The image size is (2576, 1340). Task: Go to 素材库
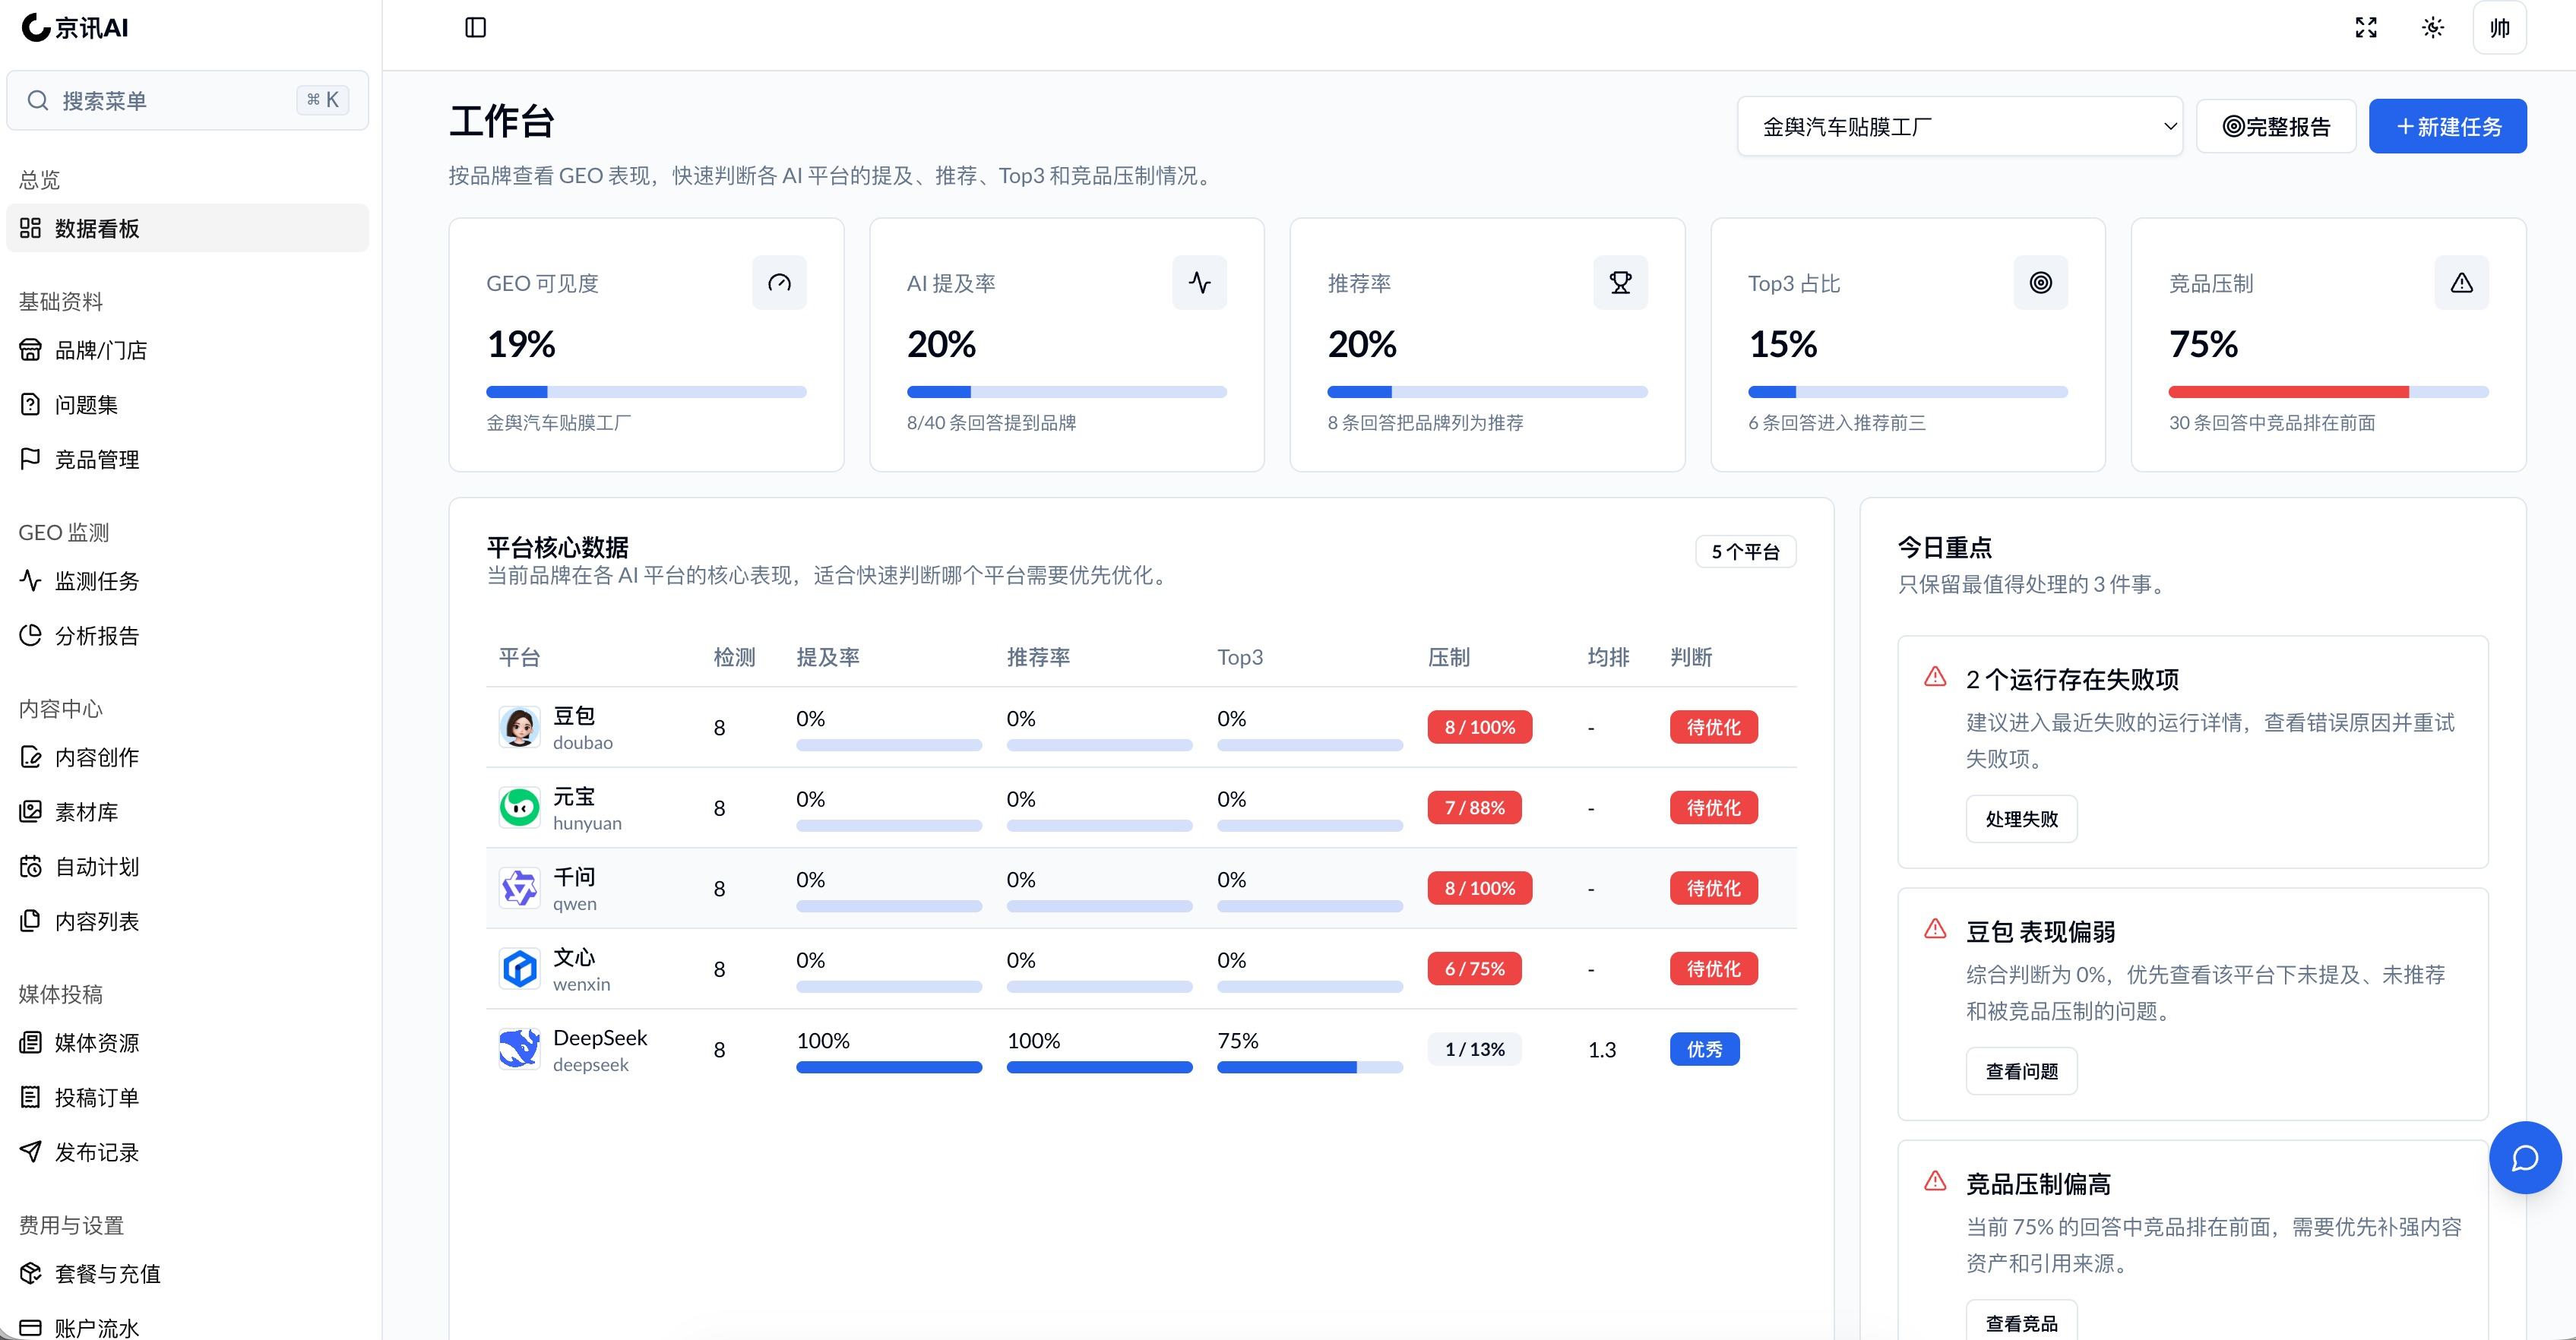pyautogui.click(x=188, y=812)
